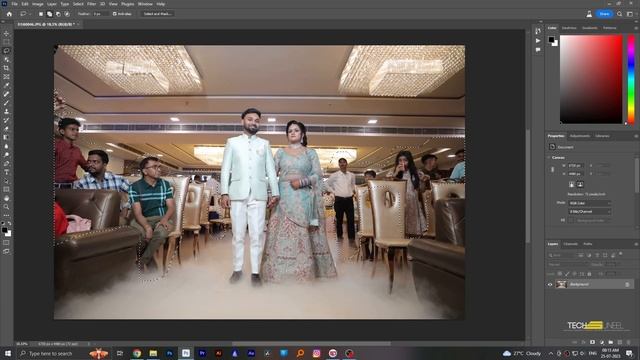Select the Gradient tool
Viewport: 640px width, 360px height.
(6, 138)
